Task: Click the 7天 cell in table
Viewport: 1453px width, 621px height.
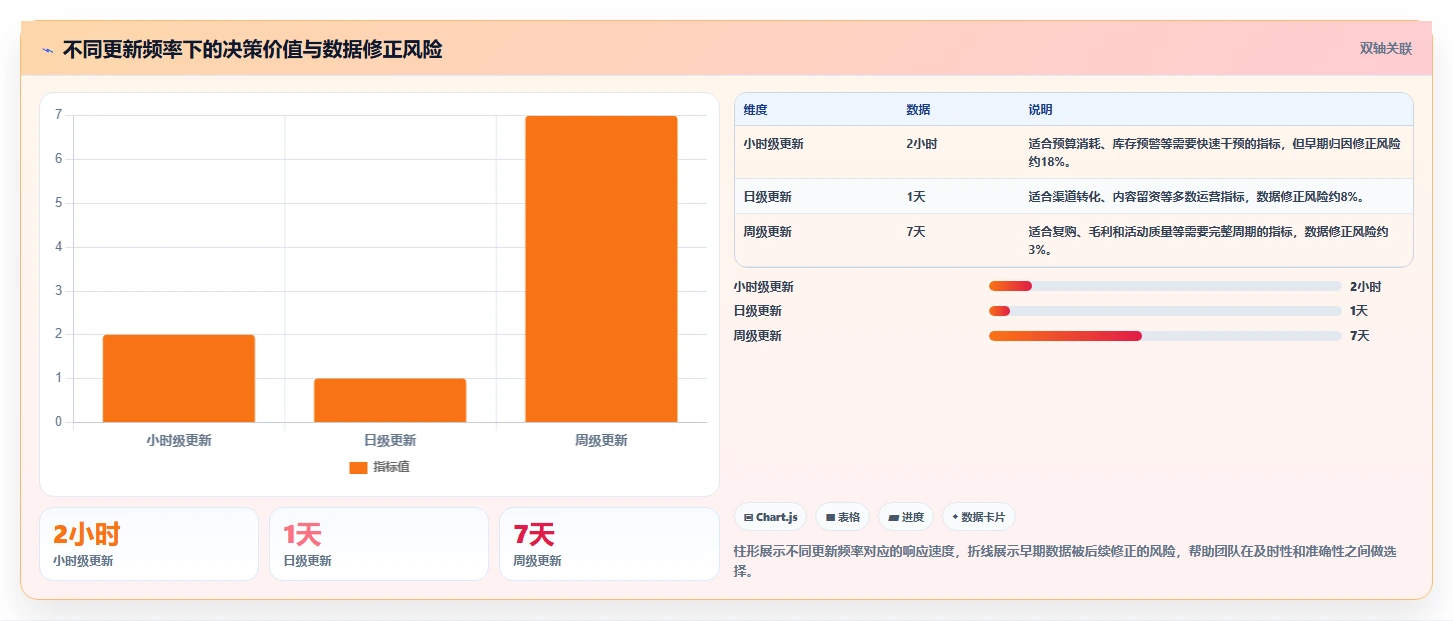Action: tap(915, 232)
